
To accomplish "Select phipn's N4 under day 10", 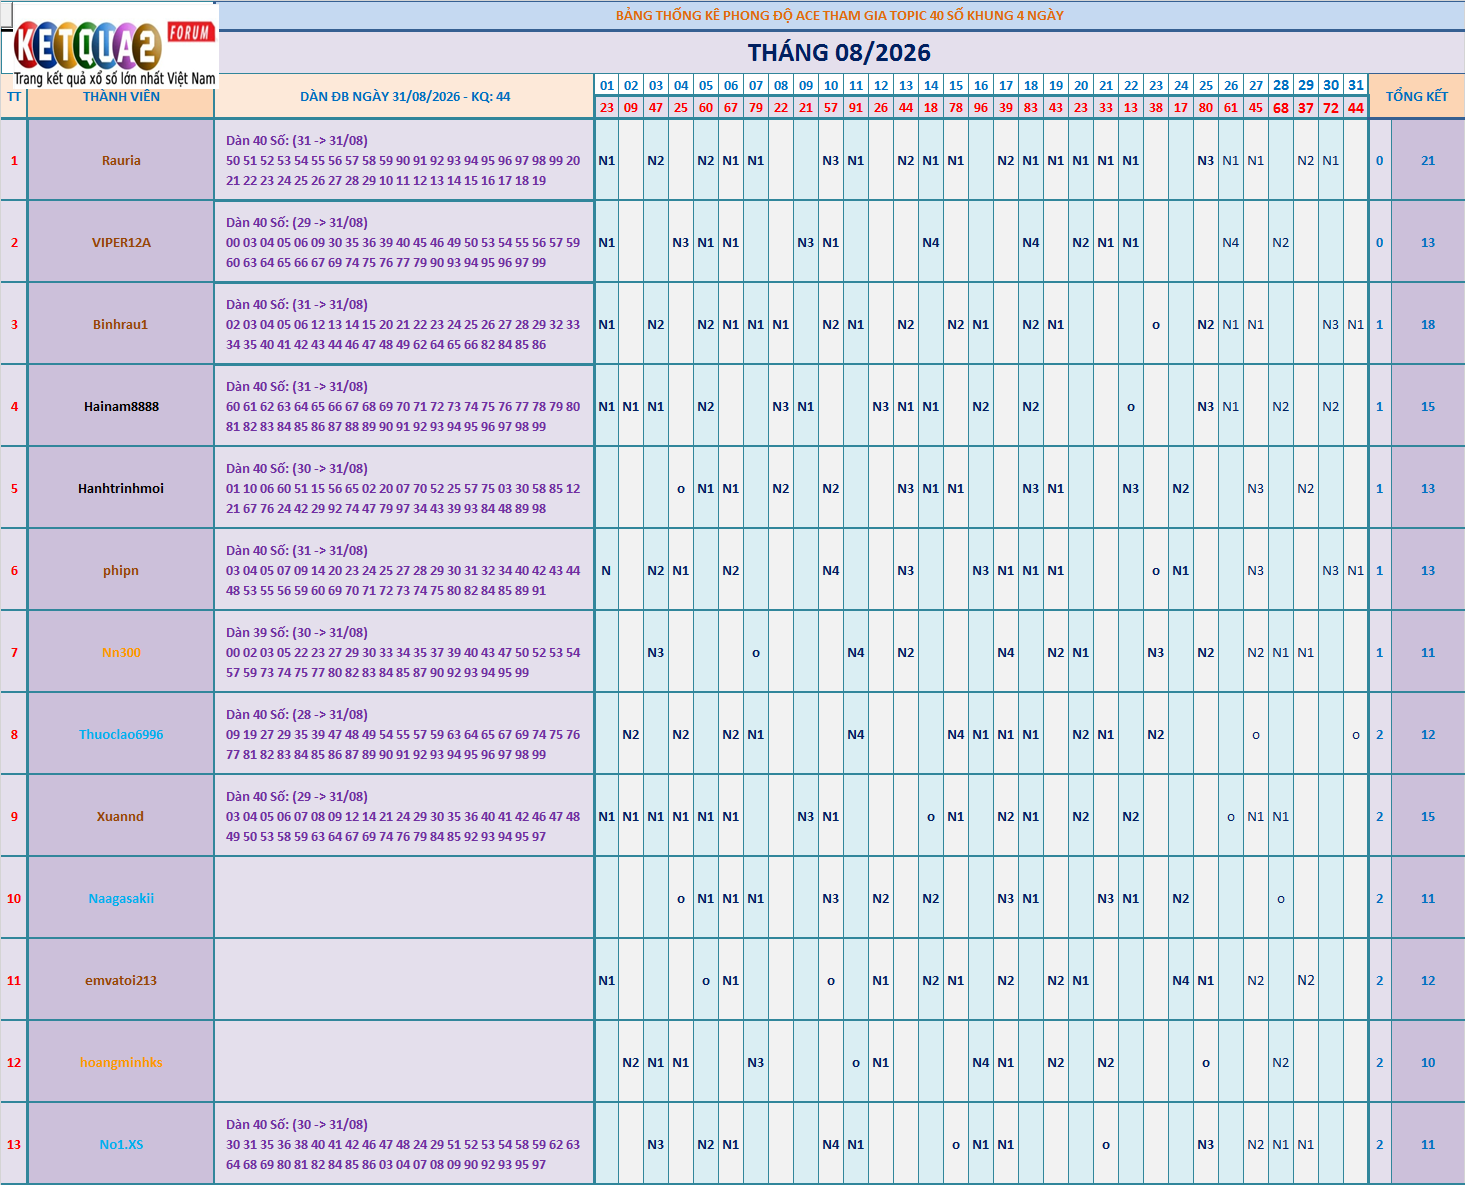I will 831,571.
